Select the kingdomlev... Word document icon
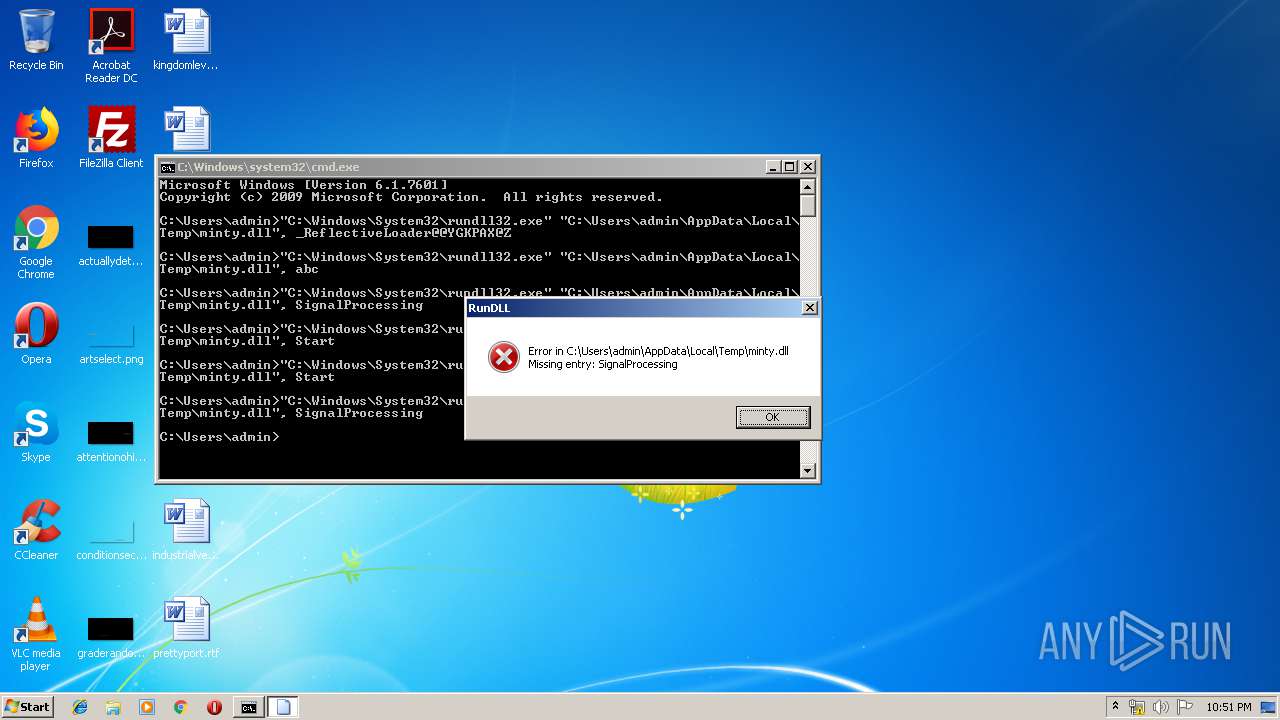1280x720 pixels. coord(186,40)
